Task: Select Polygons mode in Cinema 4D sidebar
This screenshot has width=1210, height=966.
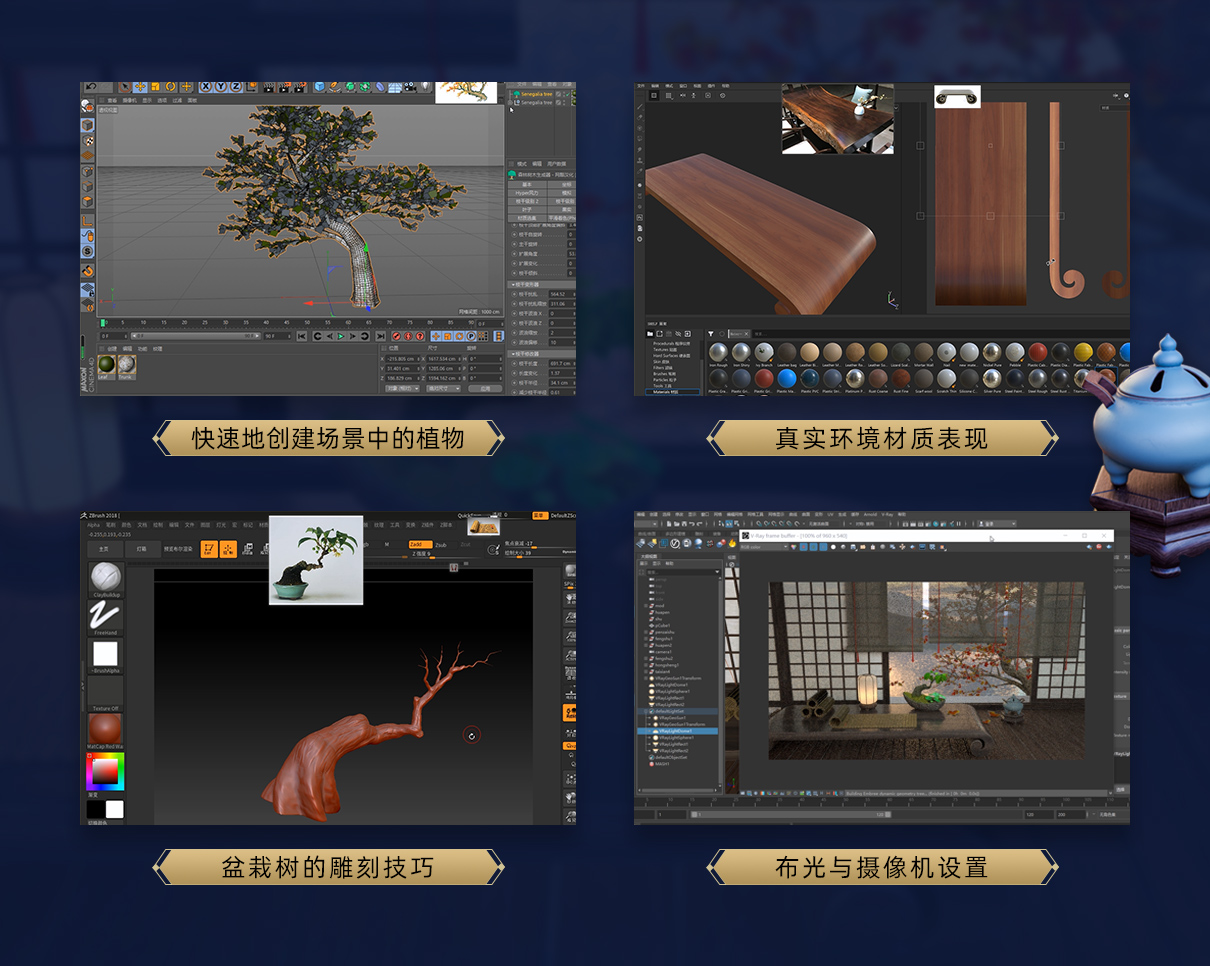Action: (88, 202)
